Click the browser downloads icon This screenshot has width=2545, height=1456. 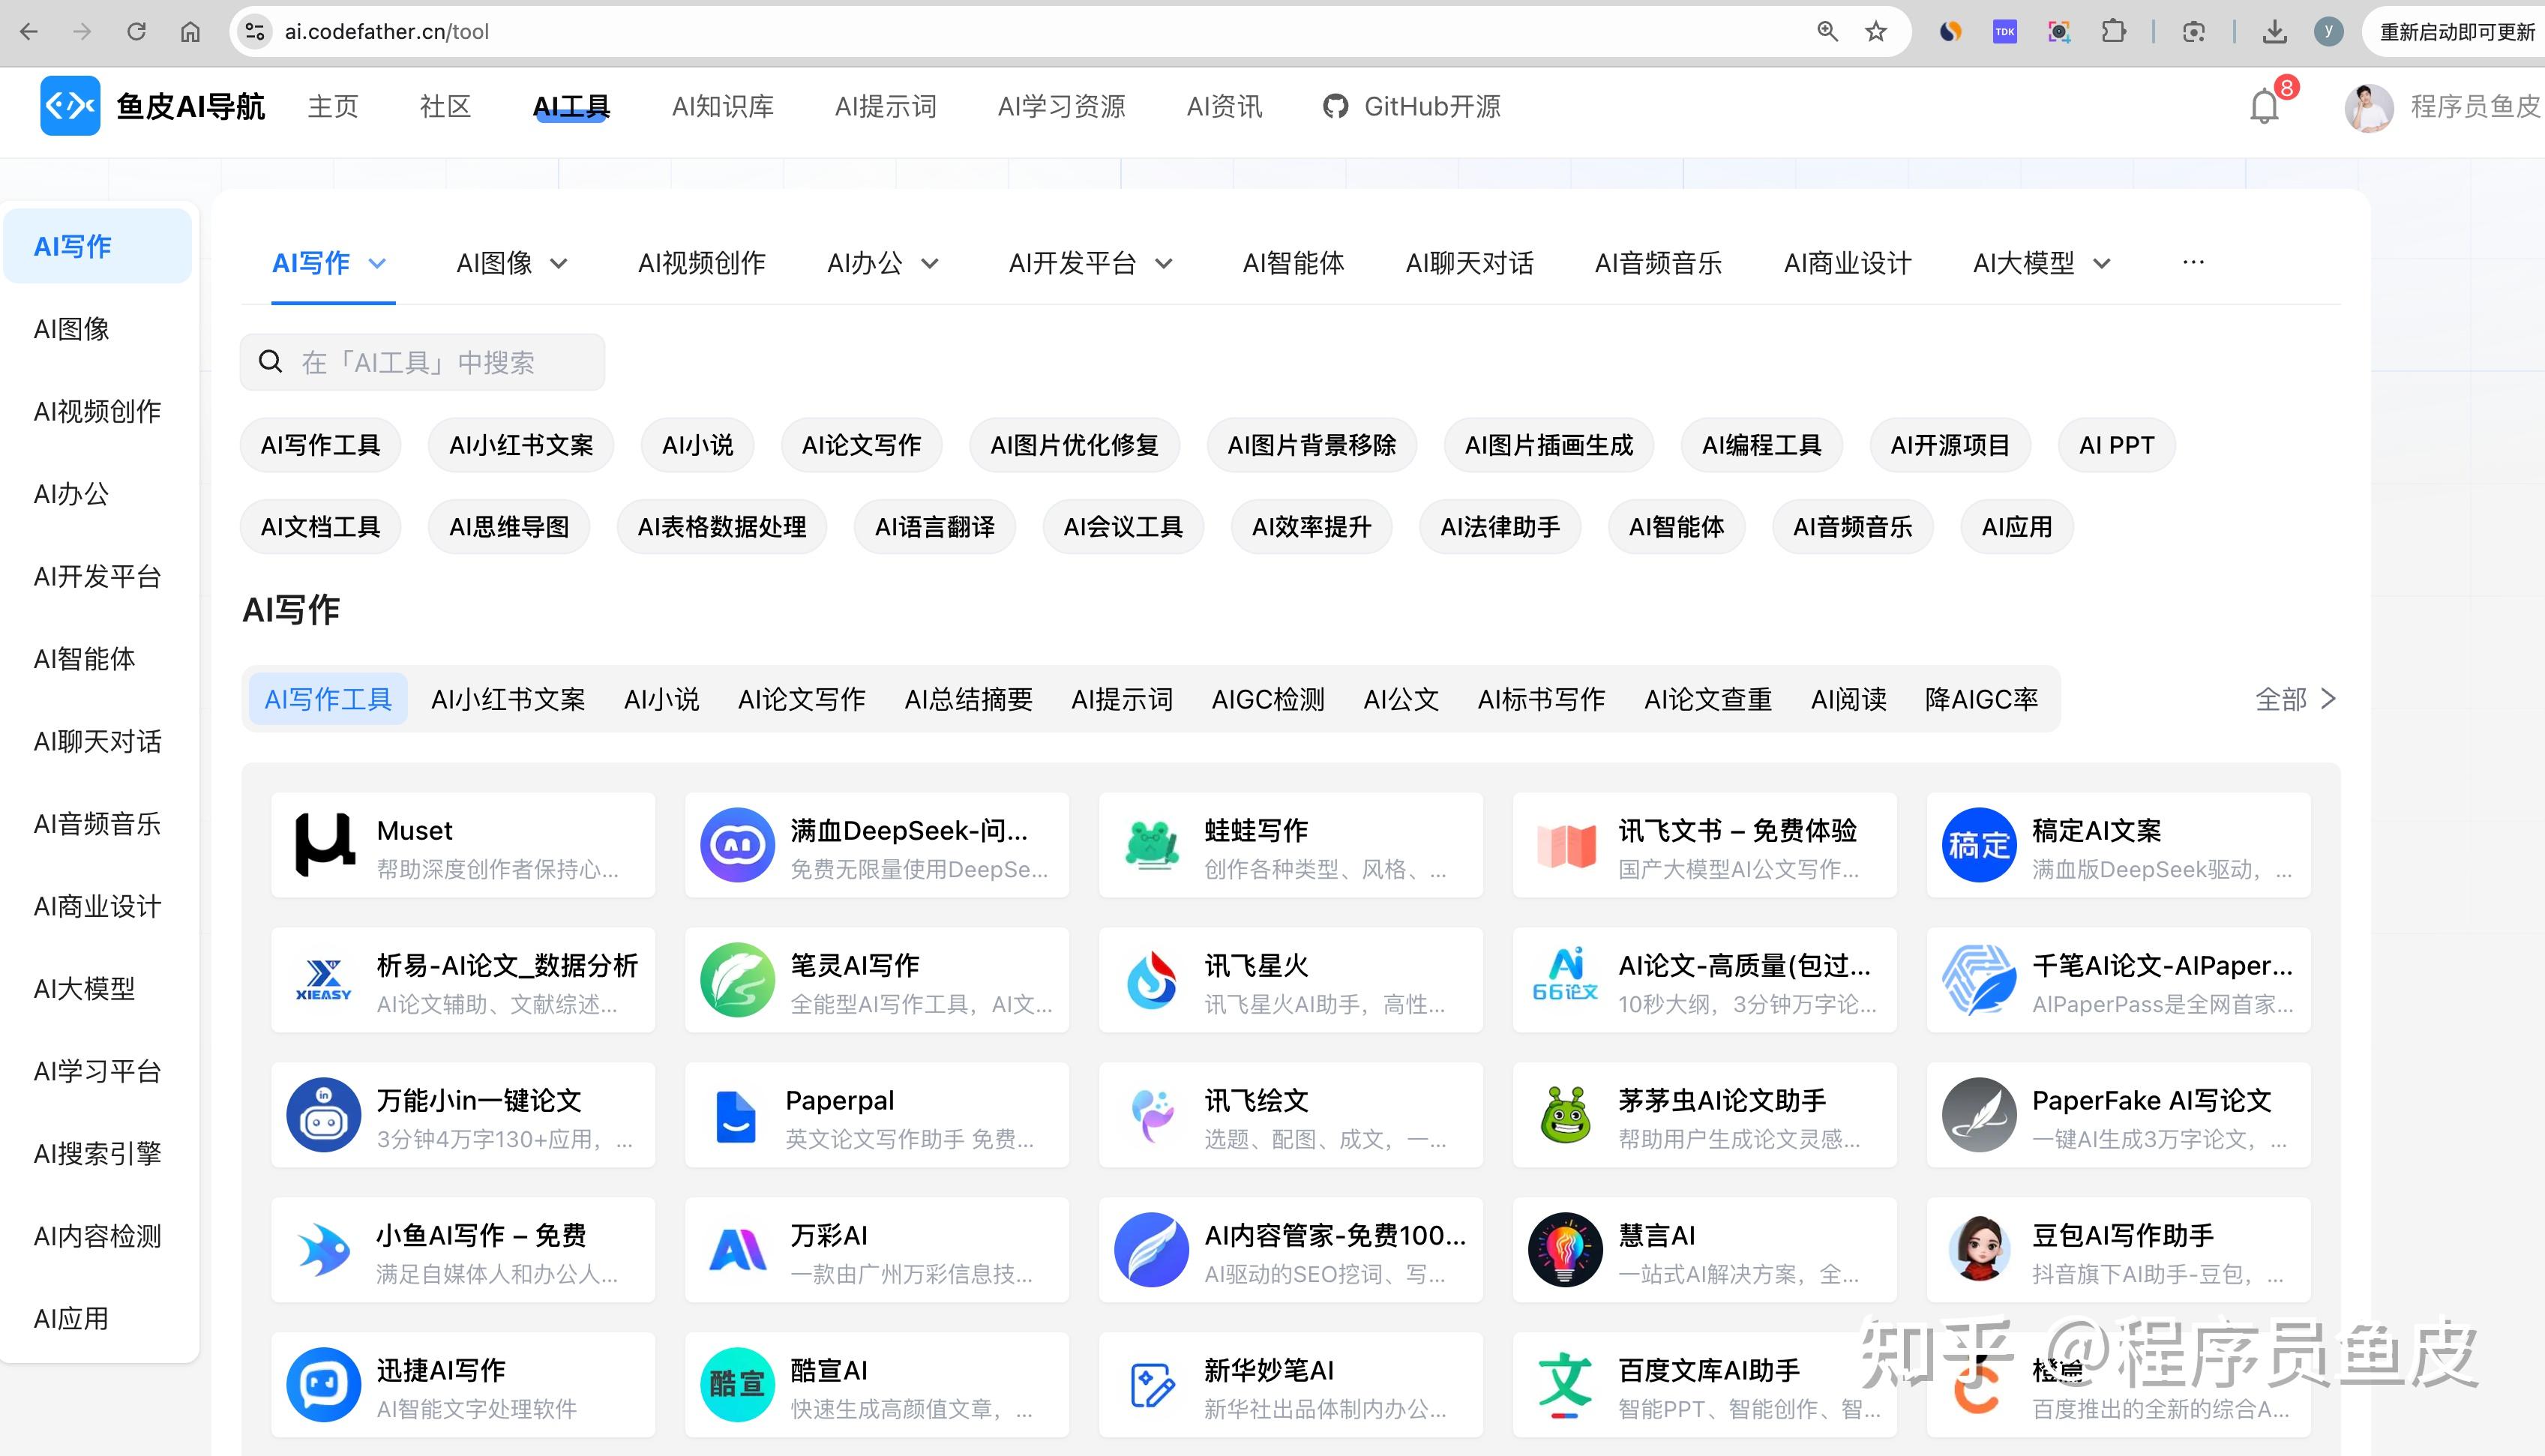(2274, 32)
